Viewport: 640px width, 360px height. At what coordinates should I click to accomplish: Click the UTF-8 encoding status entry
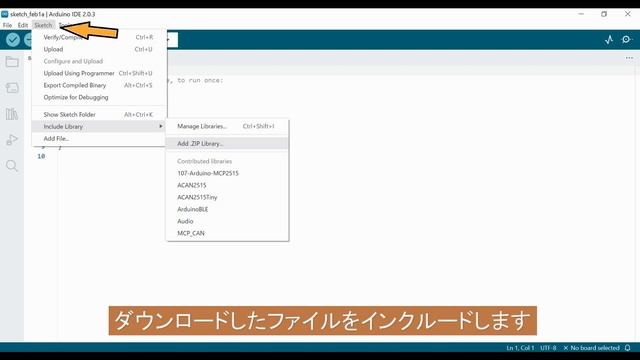(548, 348)
